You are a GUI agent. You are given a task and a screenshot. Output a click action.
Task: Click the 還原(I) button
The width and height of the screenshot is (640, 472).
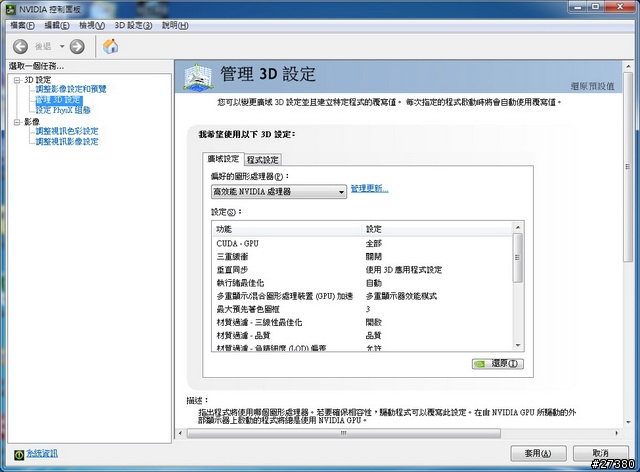click(x=498, y=363)
